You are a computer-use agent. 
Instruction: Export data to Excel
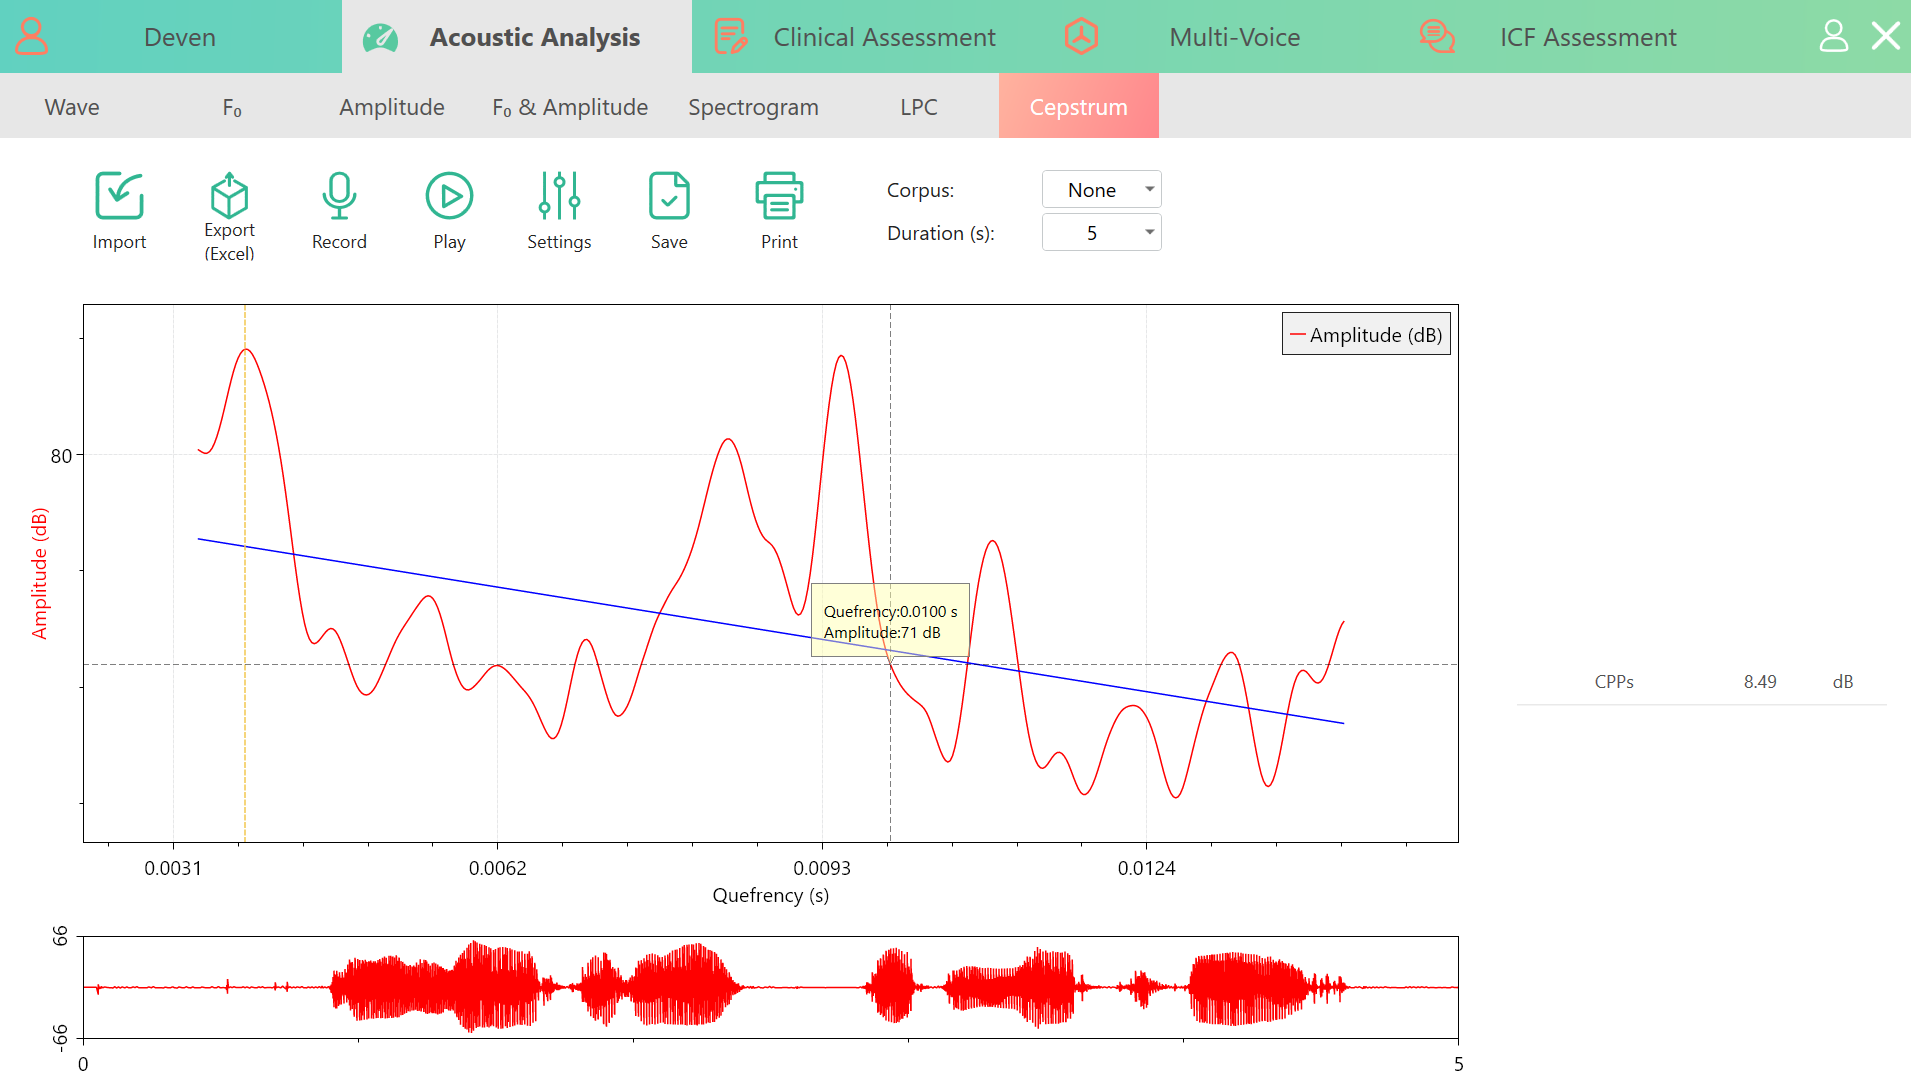coord(229,195)
